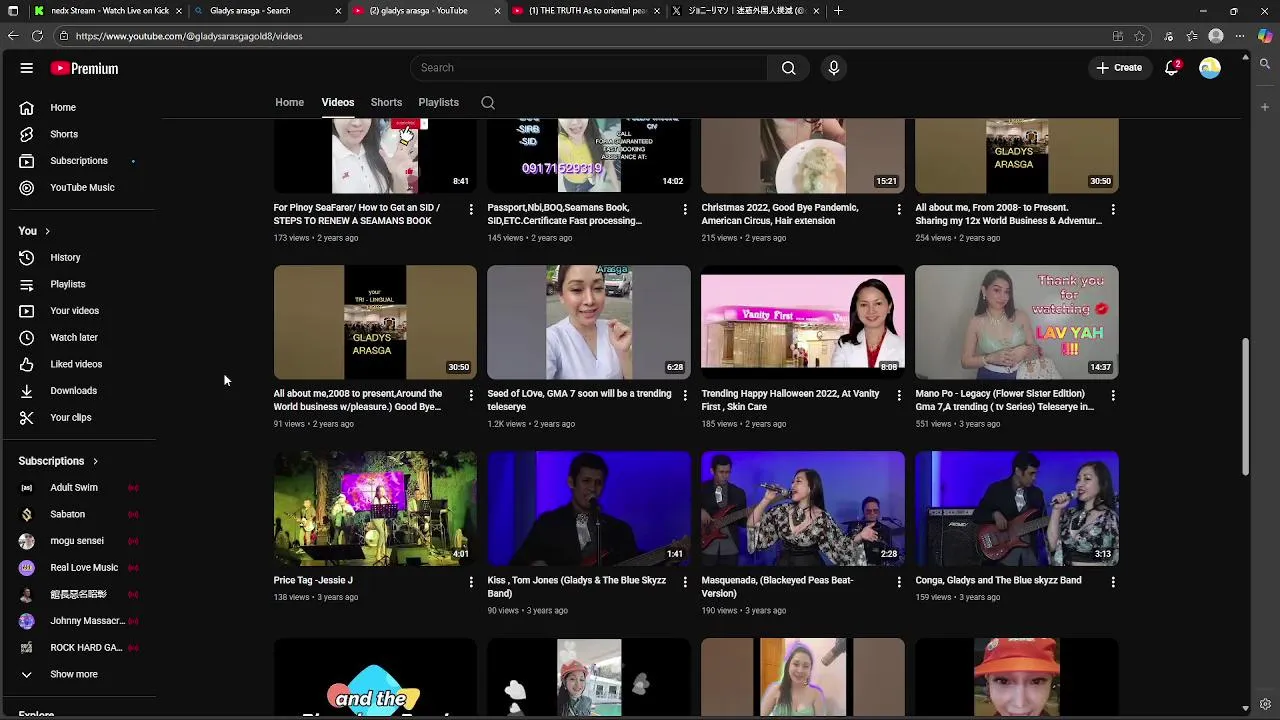Screen dimensions: 1280x720
Task: Open more options for Conga video
Action: coord(1113,581)
